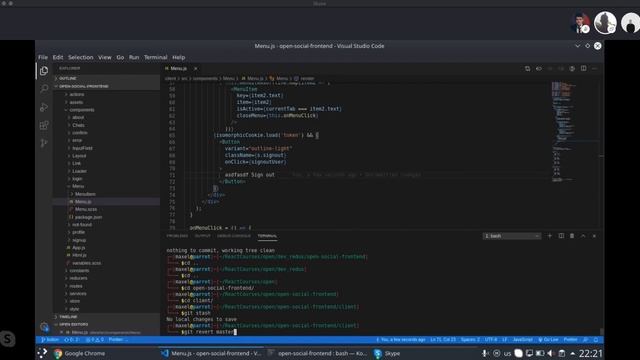Collapse the components folder
This screenshot has width=640, height=360.
click(82, 110)
